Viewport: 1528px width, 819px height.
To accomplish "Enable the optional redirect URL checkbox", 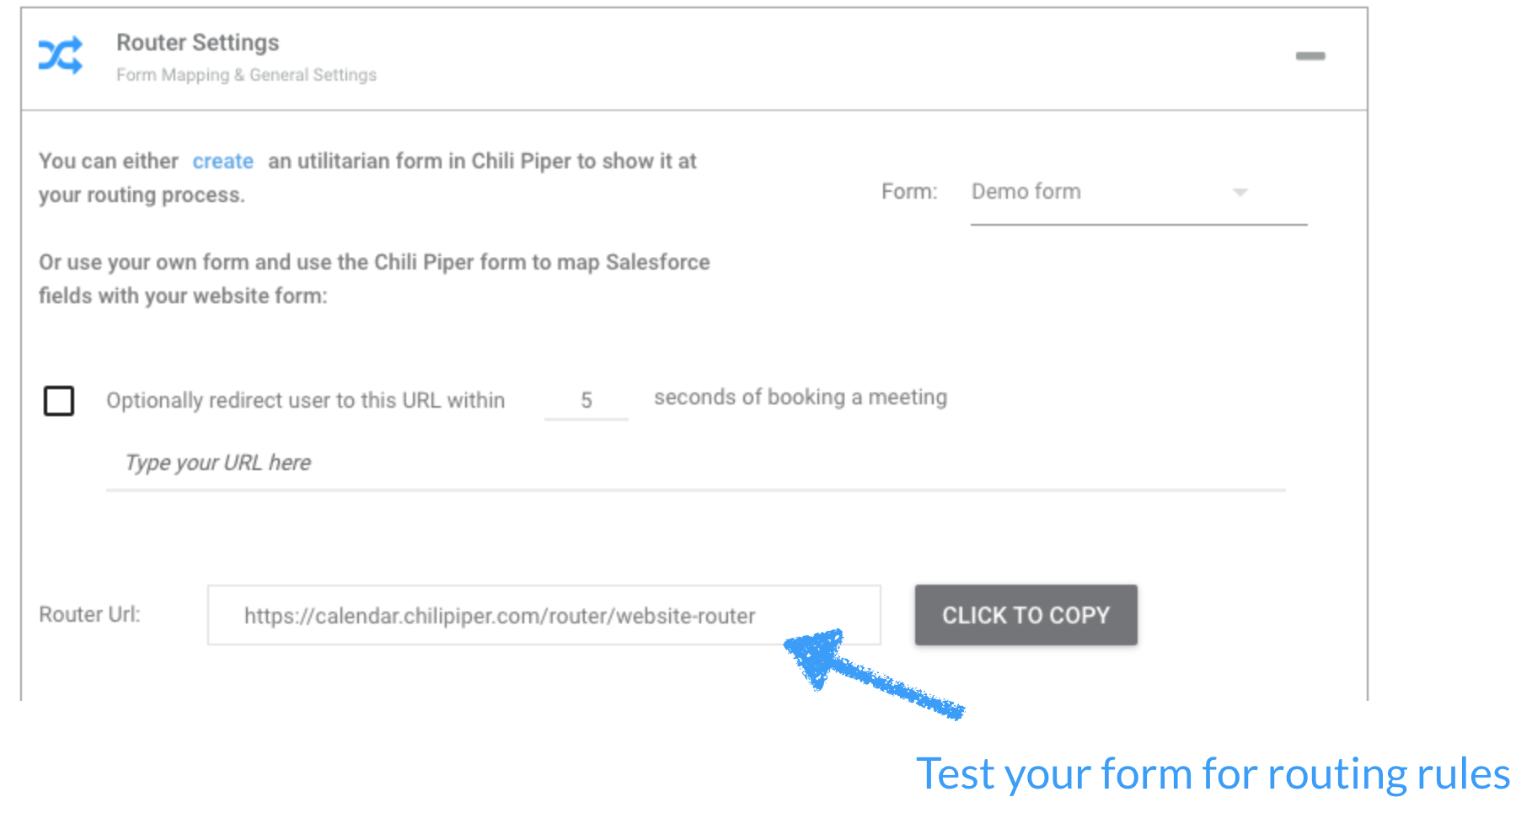I will [x=59, y=401].
